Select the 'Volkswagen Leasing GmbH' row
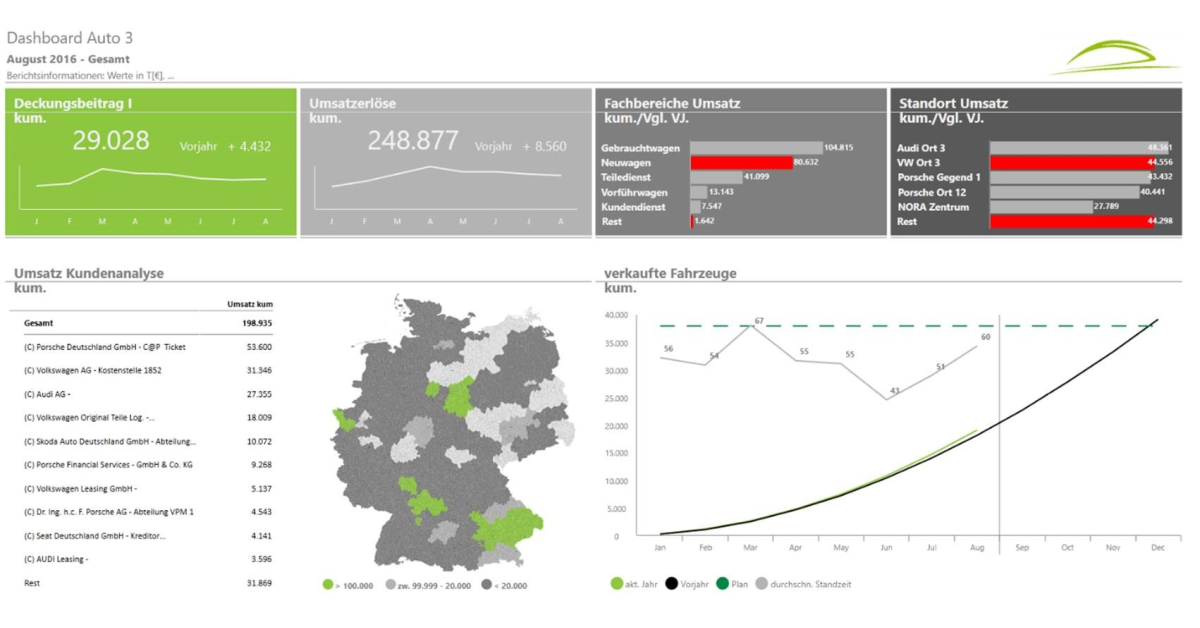The height and width of the screenshot is (628, 1200). [147, 489]
